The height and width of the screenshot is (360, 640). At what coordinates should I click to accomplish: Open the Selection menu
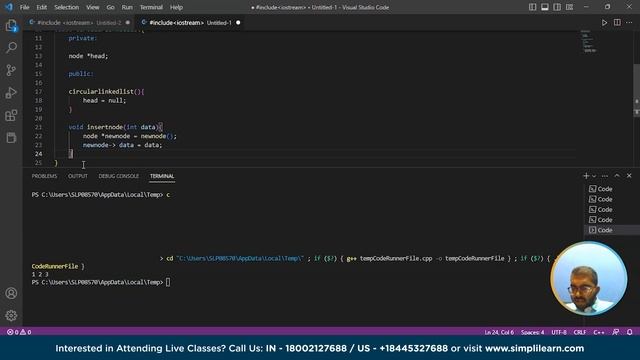tap(67, 7)
